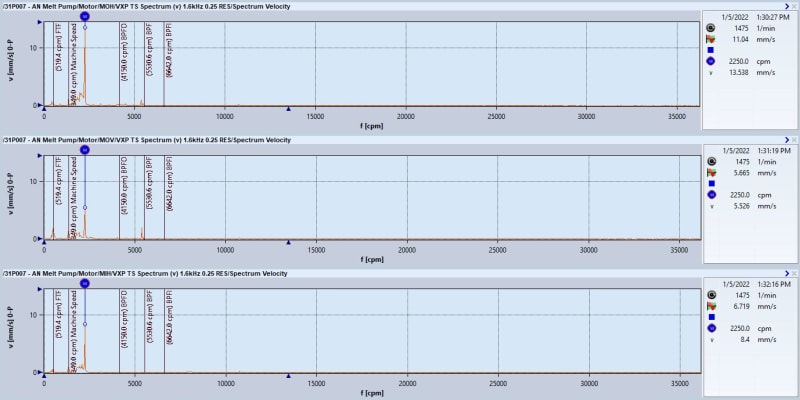Click X-axis start triangle marker on MOV chart

pos(44,242)
